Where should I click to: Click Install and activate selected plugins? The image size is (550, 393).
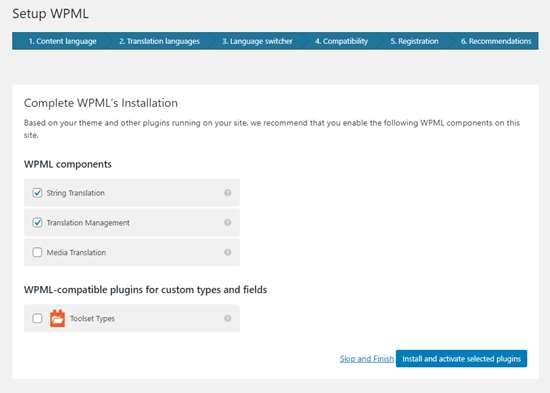coord(461,359)
